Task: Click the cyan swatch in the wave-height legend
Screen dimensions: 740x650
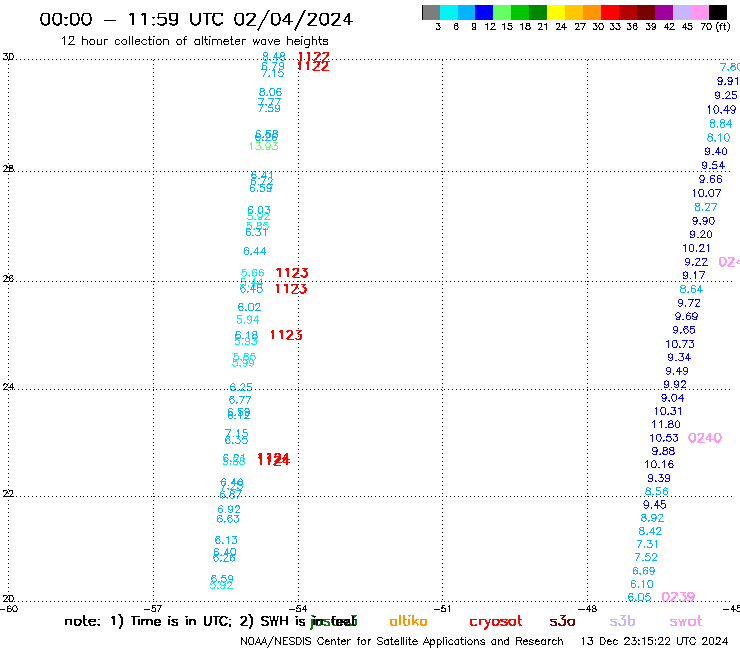Action: 449,12
